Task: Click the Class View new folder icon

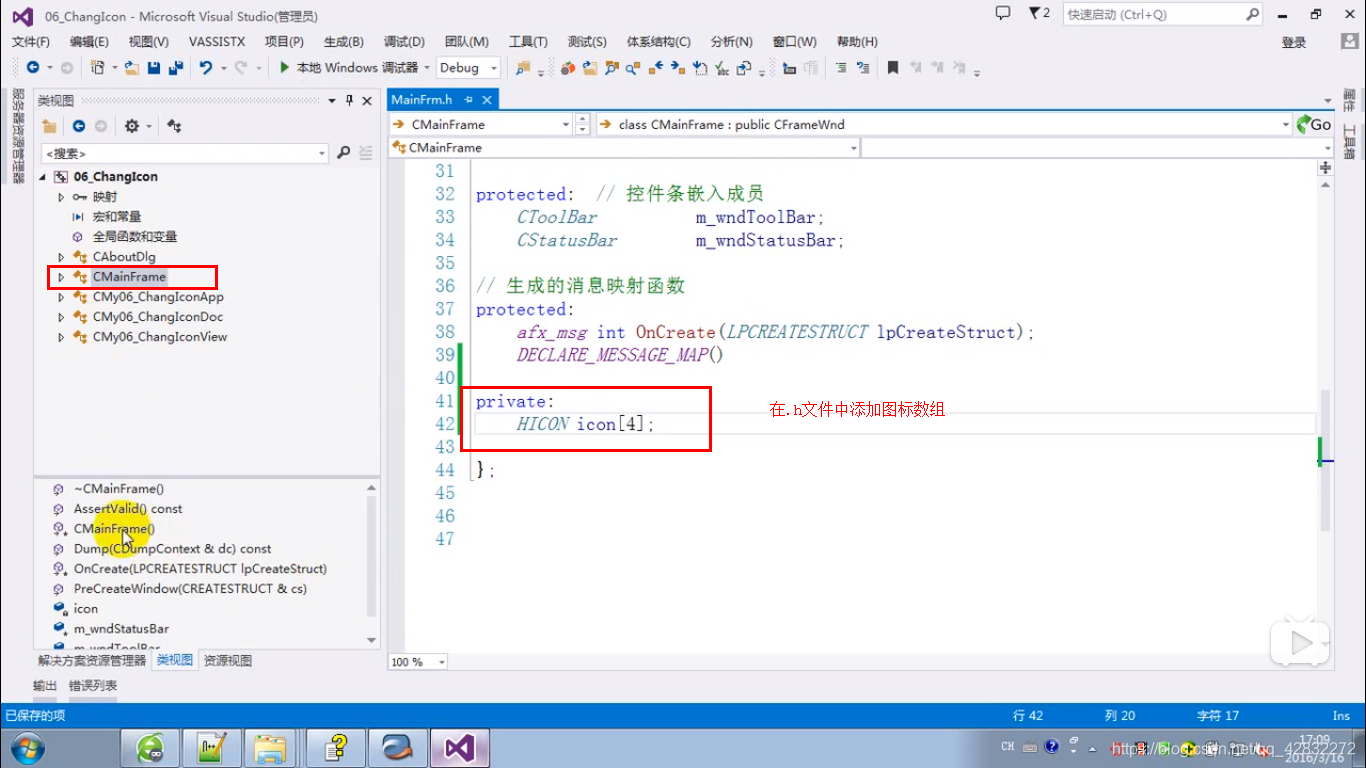Action: tap(49, 126)
